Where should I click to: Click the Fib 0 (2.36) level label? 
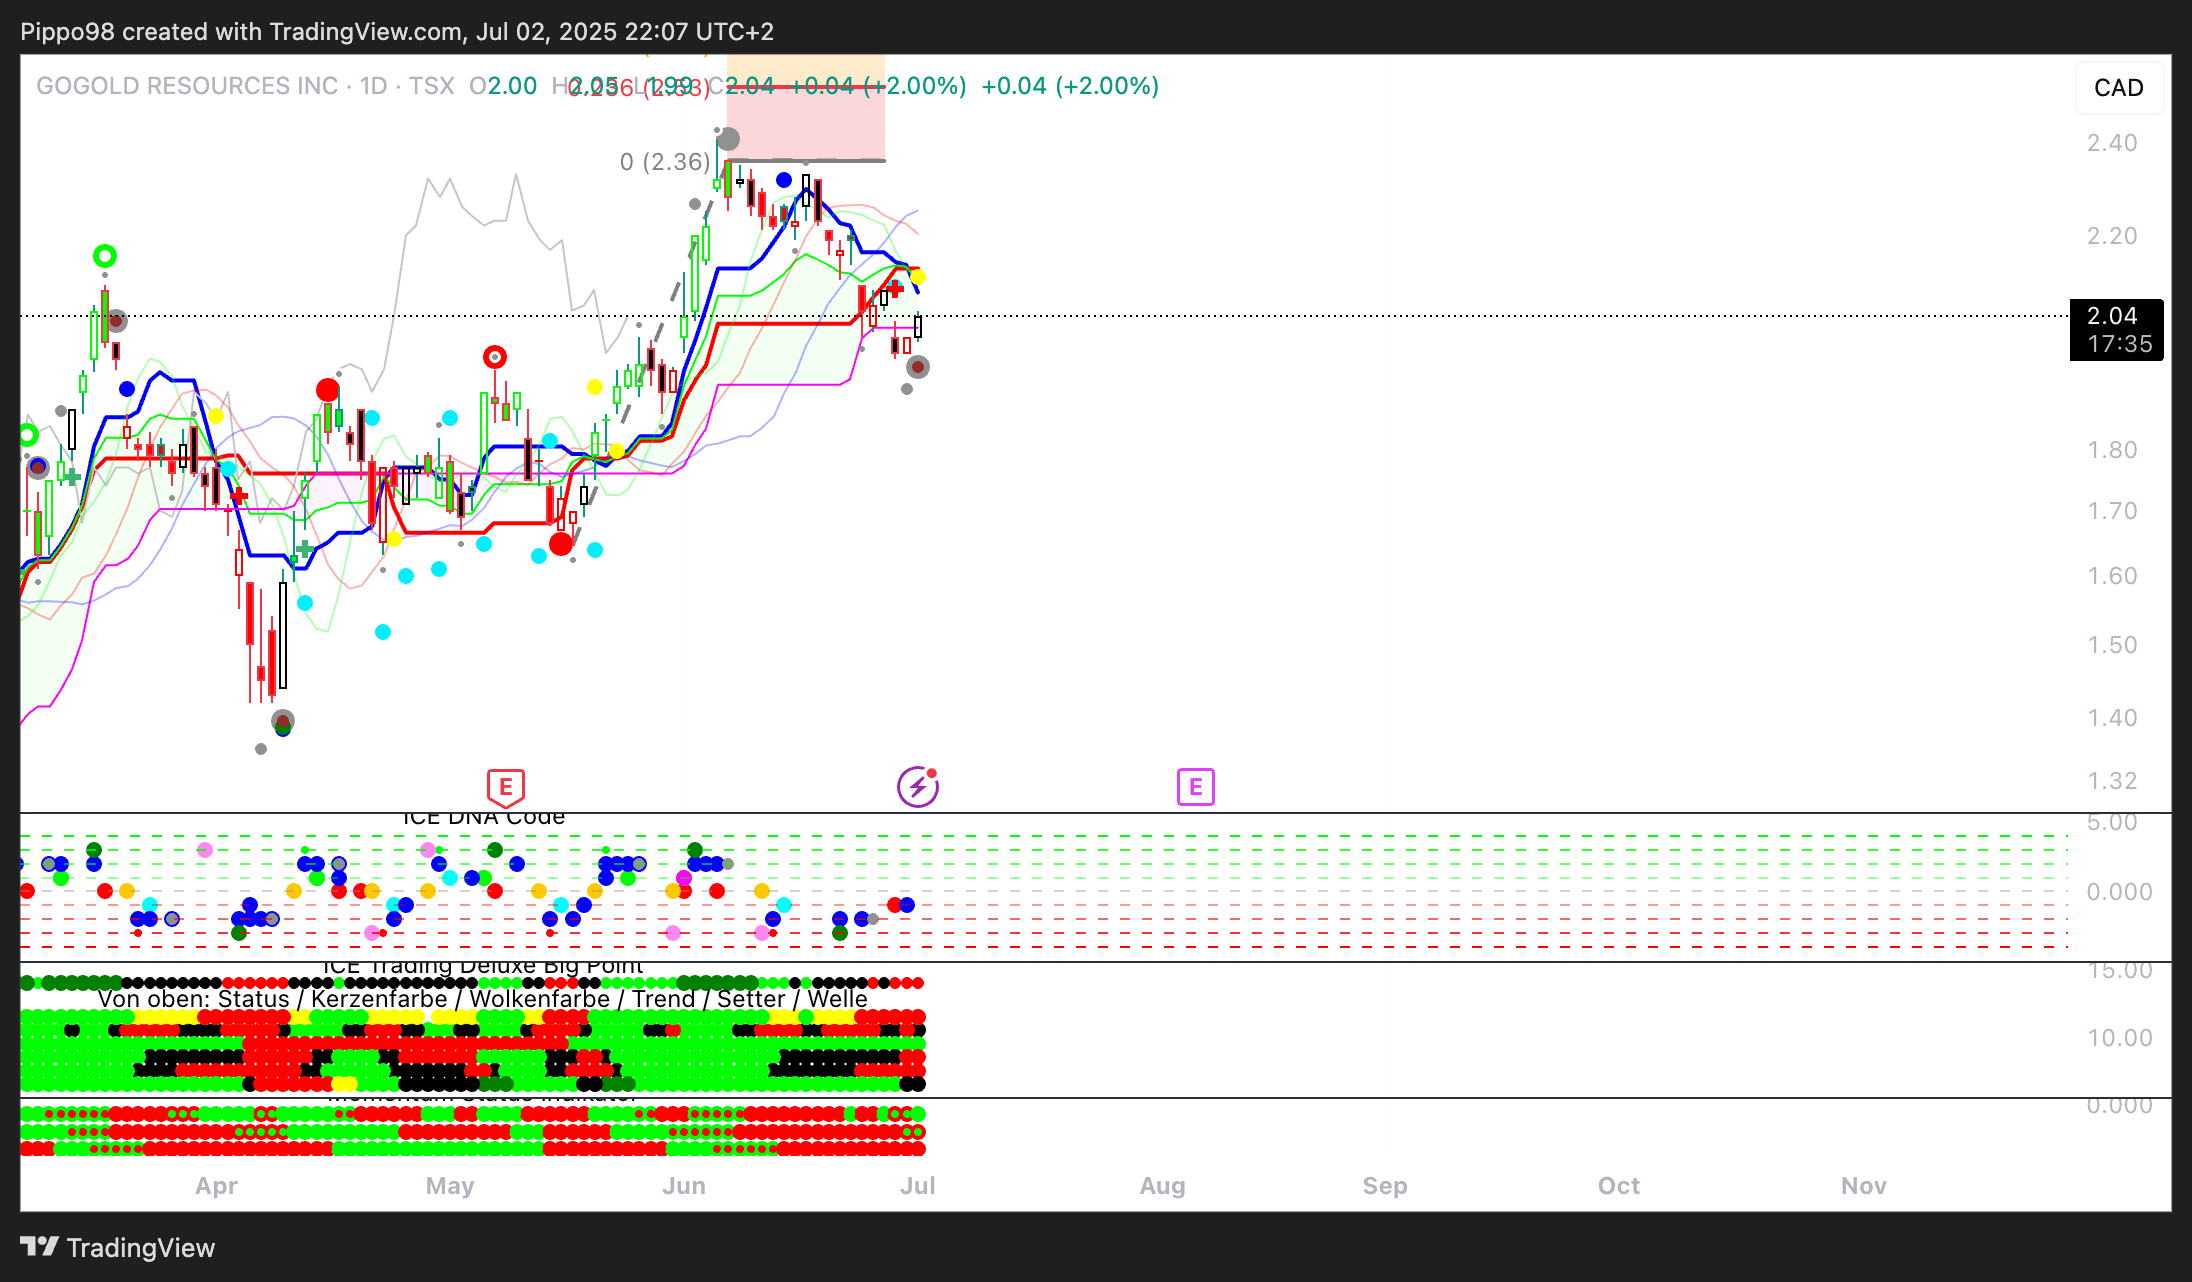(x=664, y=162)
